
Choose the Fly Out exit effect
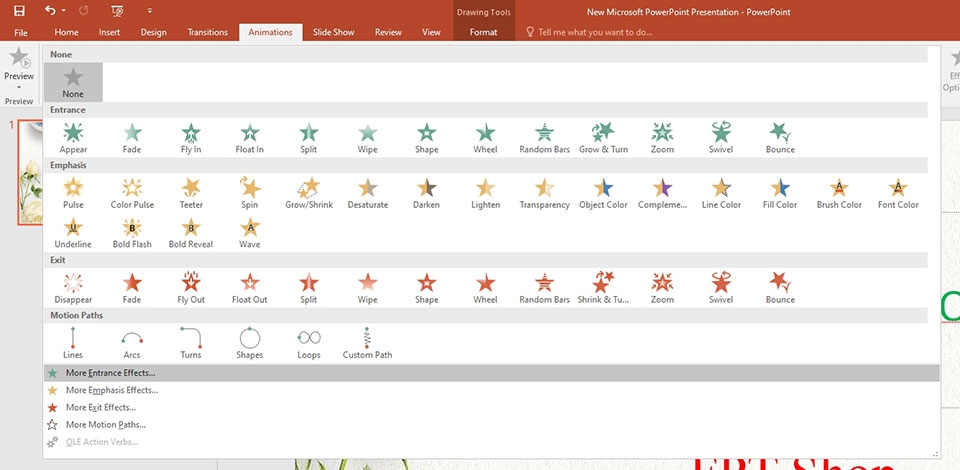click(191, 286)
